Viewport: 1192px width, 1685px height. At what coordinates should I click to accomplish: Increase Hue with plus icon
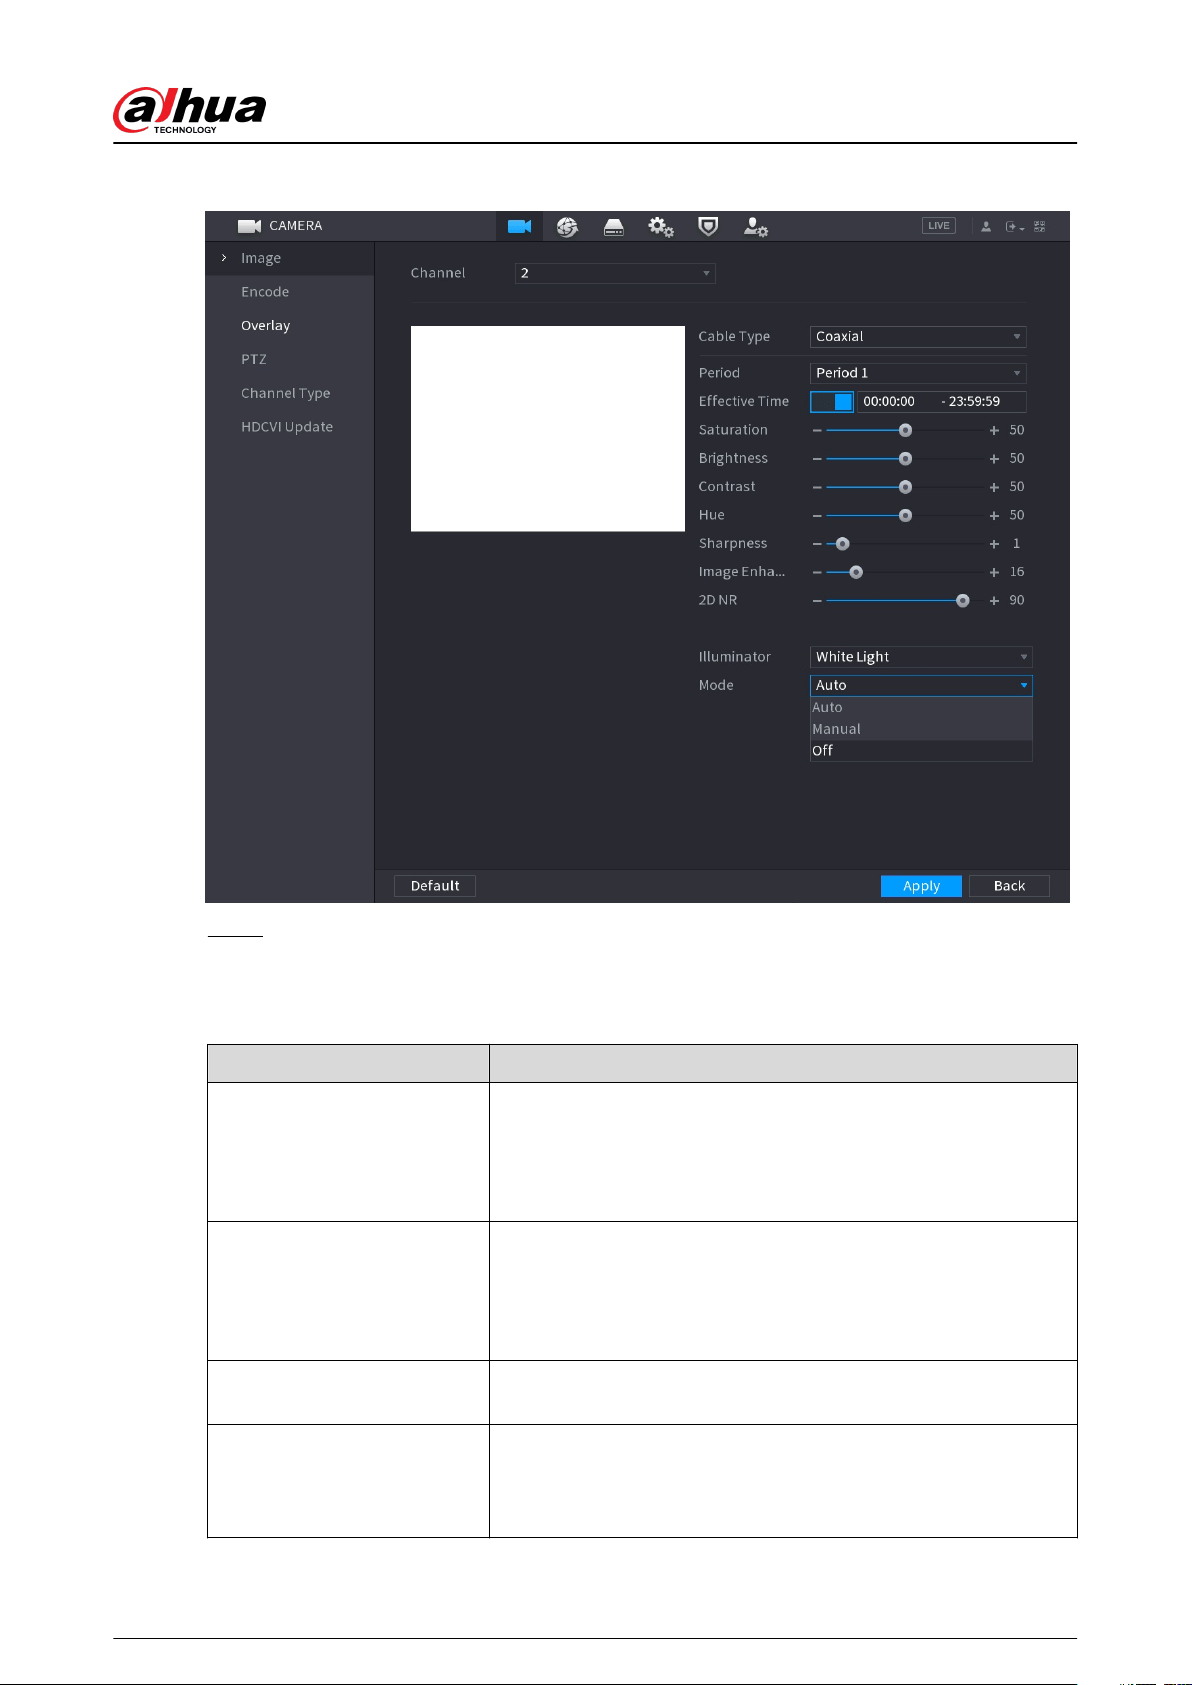(x=994, y=516)
